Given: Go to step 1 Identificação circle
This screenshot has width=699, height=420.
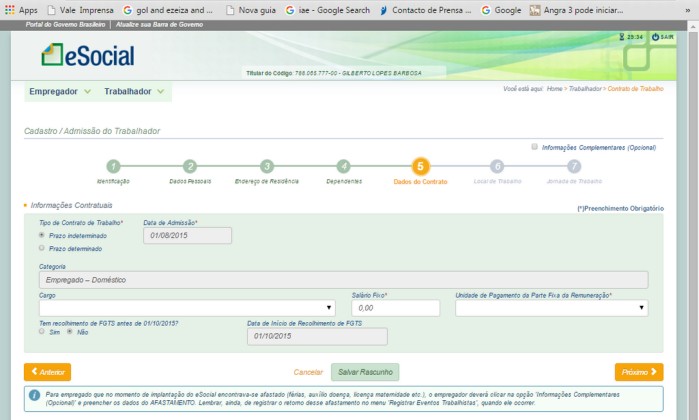Looking at the screenshot, I should click(x=113, y=167).
